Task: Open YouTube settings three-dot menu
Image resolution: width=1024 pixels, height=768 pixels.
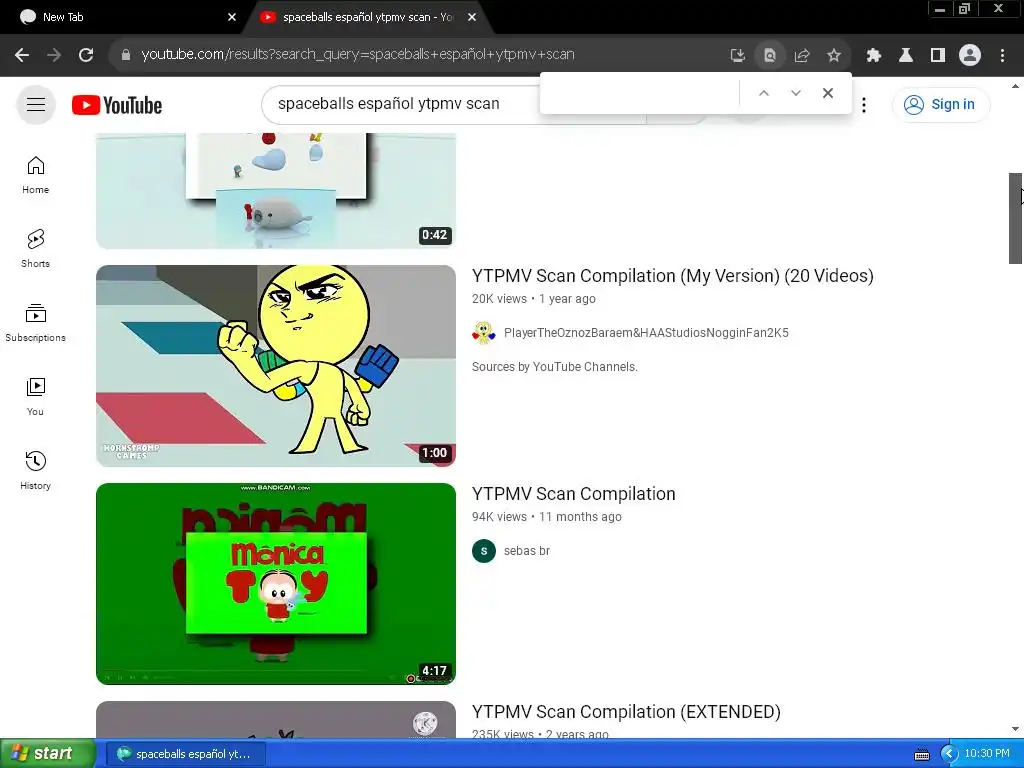Action: click(864, 104)
